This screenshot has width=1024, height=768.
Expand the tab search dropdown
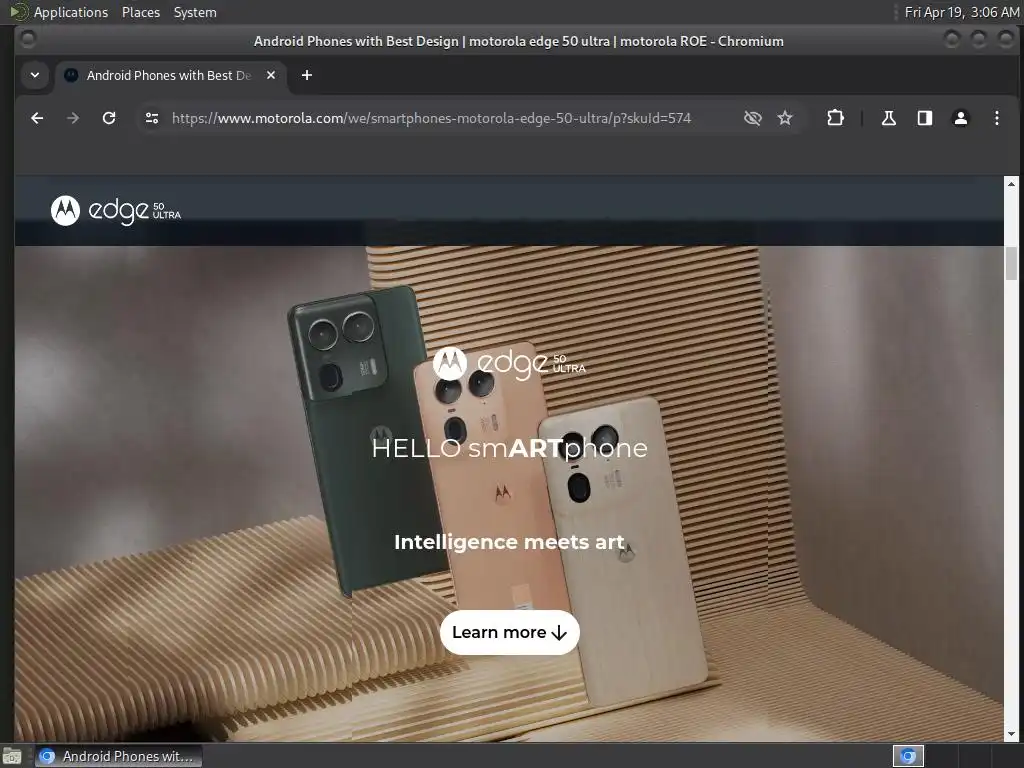[35, 75]
